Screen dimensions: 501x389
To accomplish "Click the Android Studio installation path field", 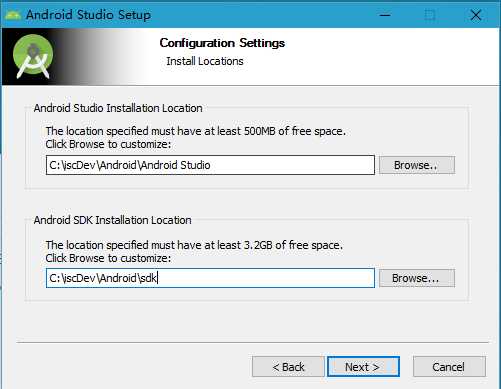I will (210, 165).
